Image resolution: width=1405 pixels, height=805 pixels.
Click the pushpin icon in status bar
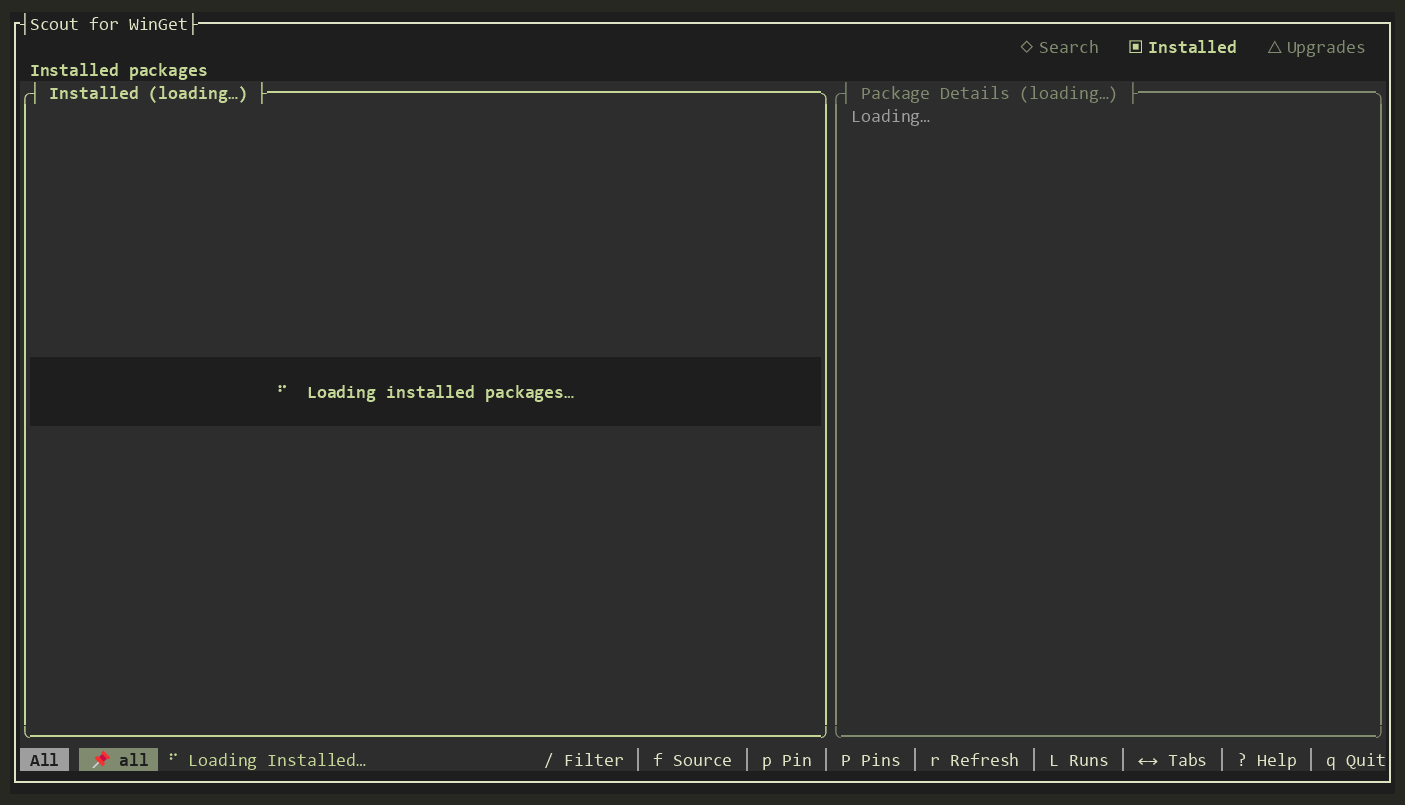100,760
